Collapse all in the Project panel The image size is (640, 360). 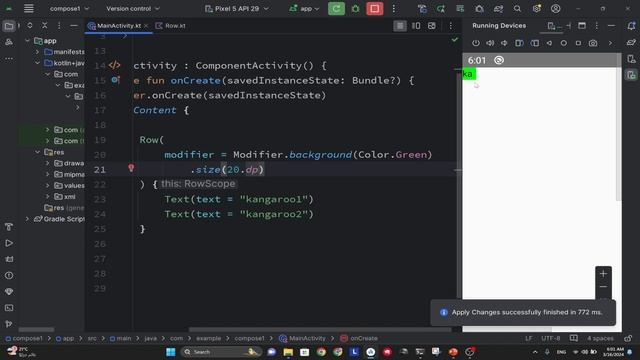point(44,25)
